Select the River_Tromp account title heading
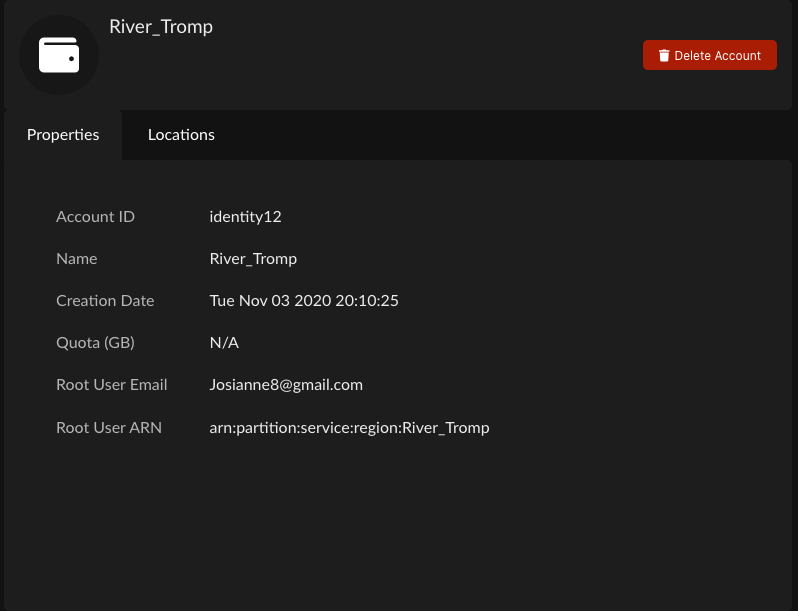798x611 pixels. tap(161, 26)
